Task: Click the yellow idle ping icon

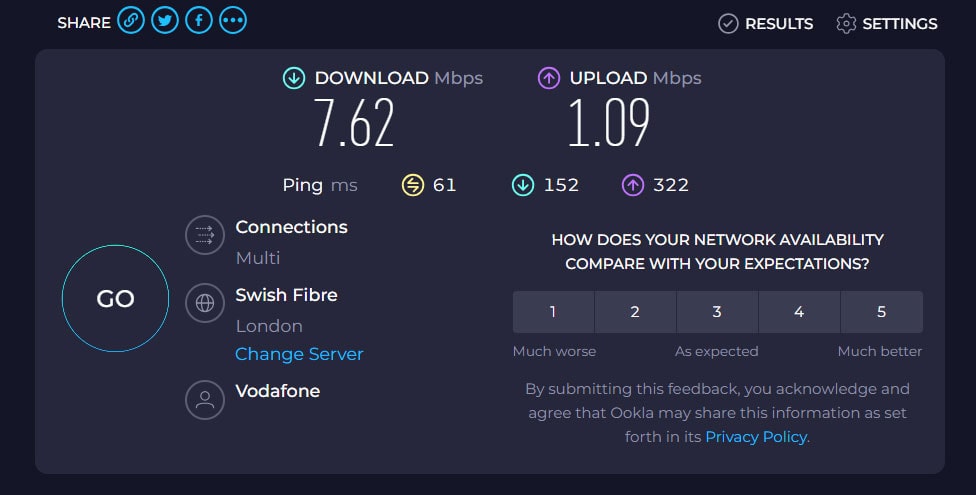Action: [x=413, y=185]
